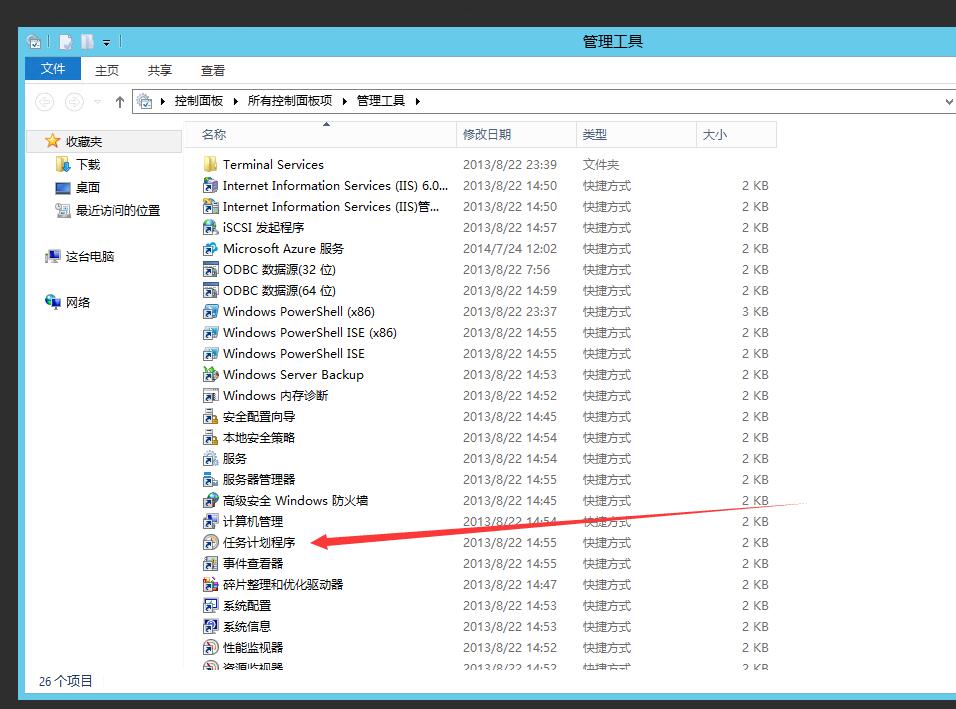Click the ODBC 数据源(32 位) icon
The height and width of the screenshot is (709, 956).
point(210,269)
